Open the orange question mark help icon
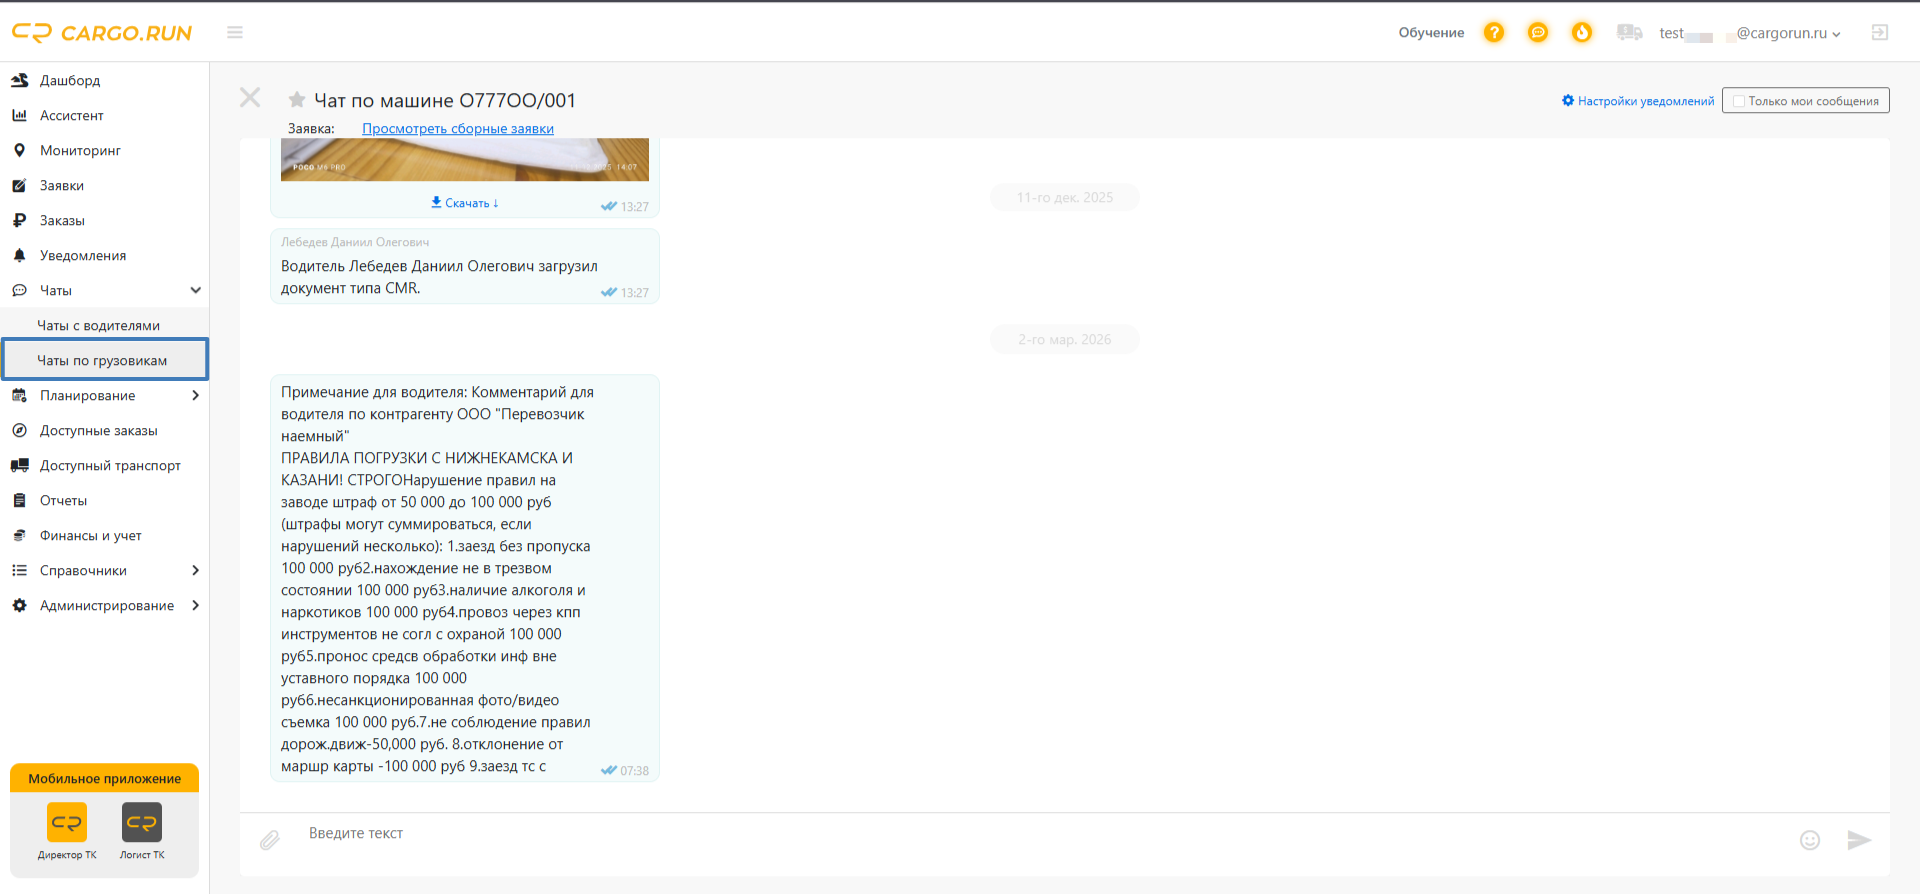The height and width of the screenshot is (894, 1920). [x=1494, y=32]
